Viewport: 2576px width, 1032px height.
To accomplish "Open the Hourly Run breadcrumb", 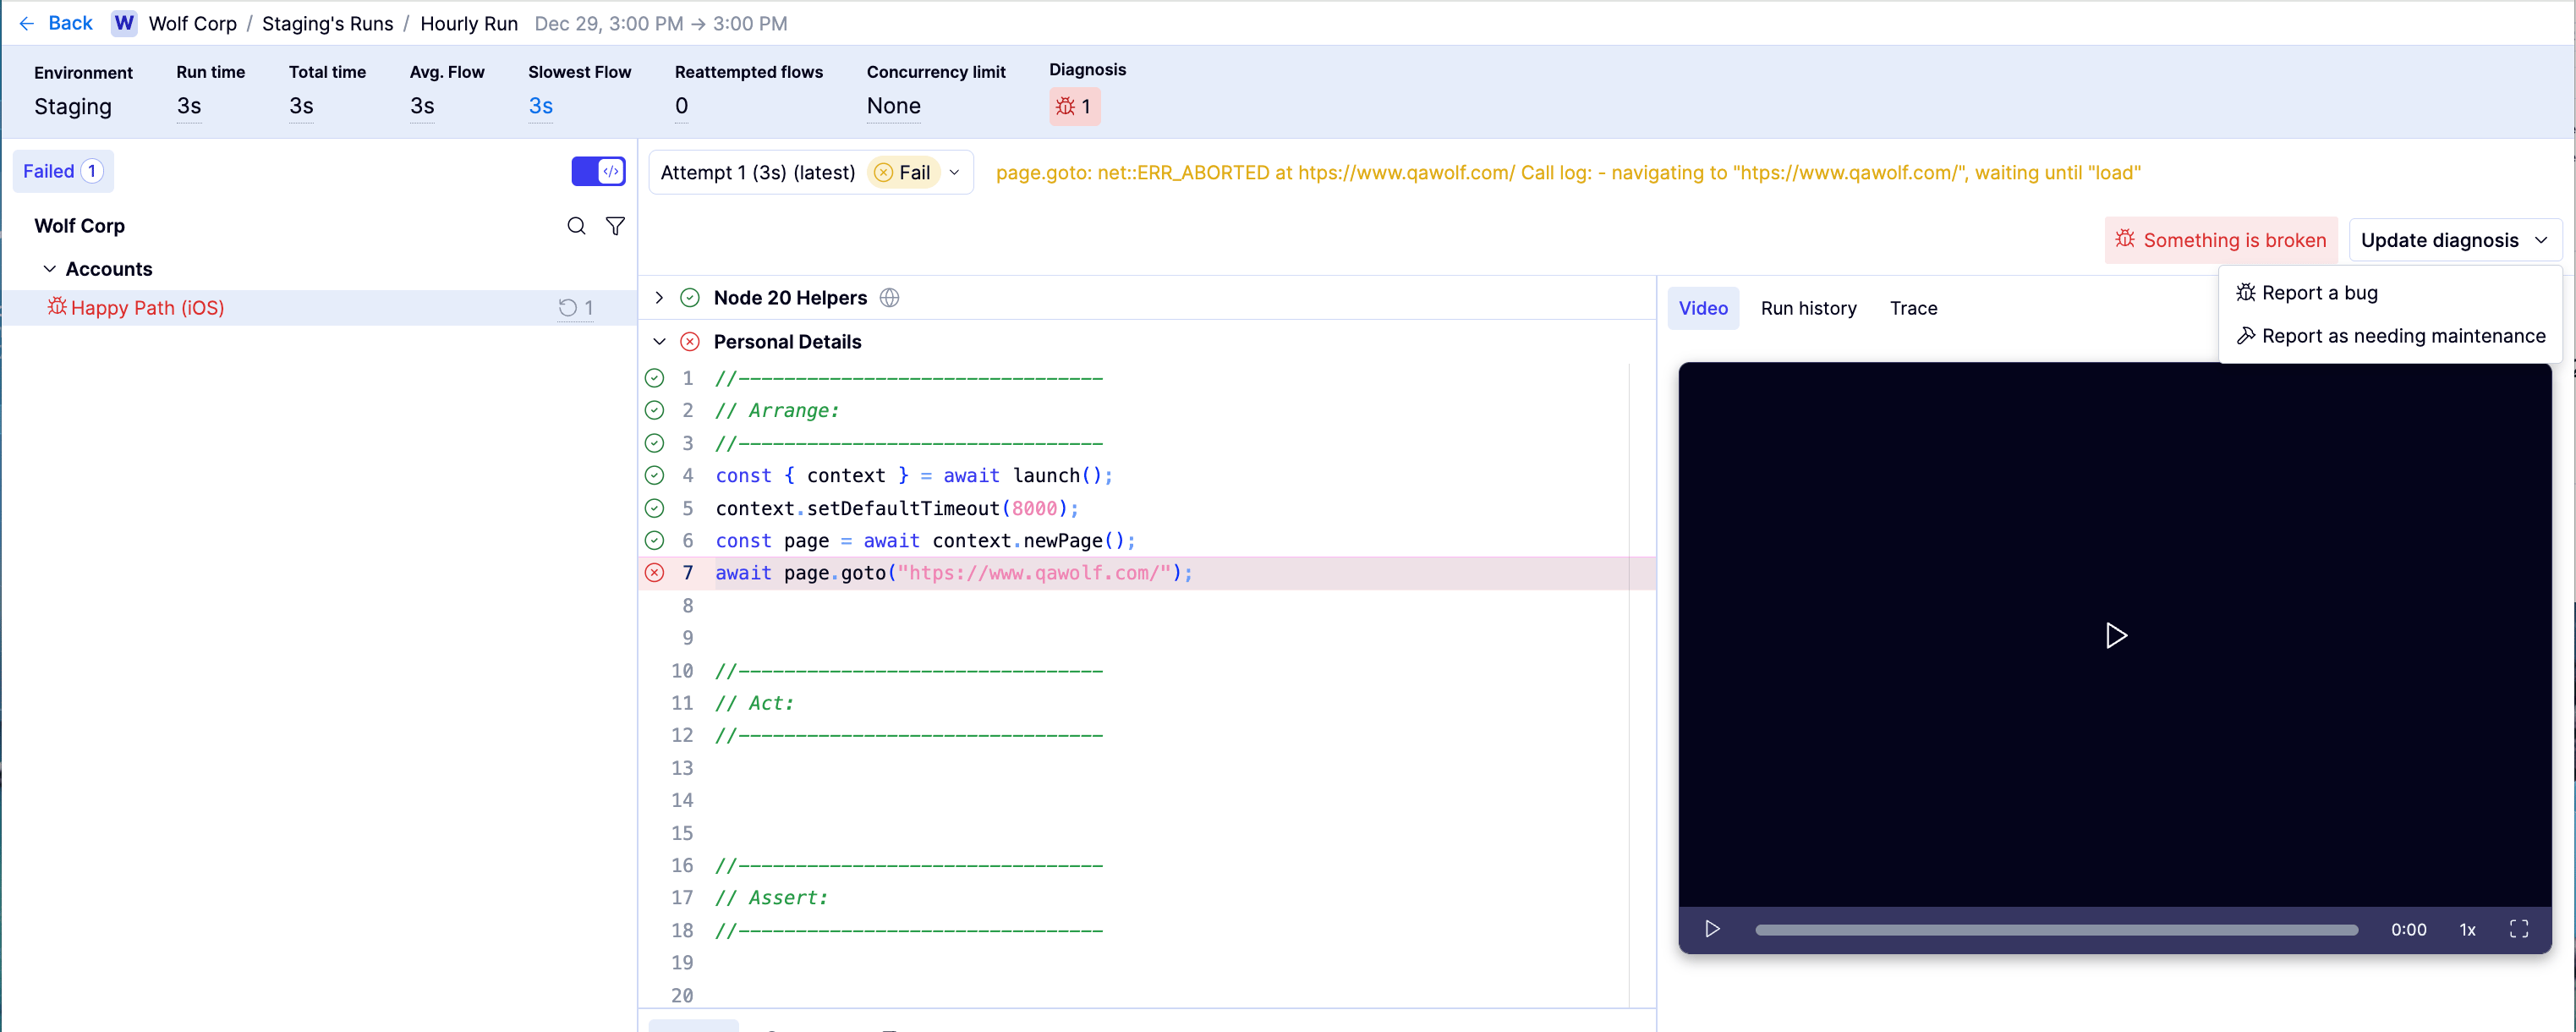I will tap(468, 23).
